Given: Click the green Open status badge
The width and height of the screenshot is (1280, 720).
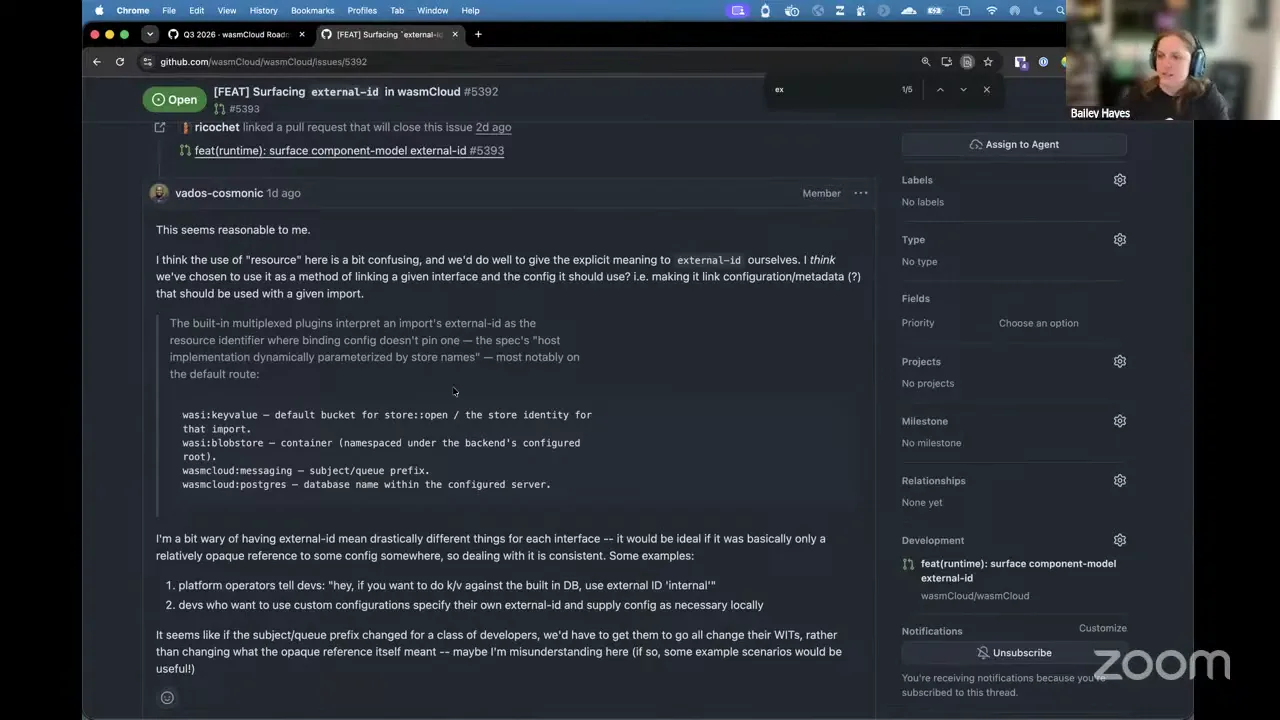Looking at the screenshot, I should [174, 99].
